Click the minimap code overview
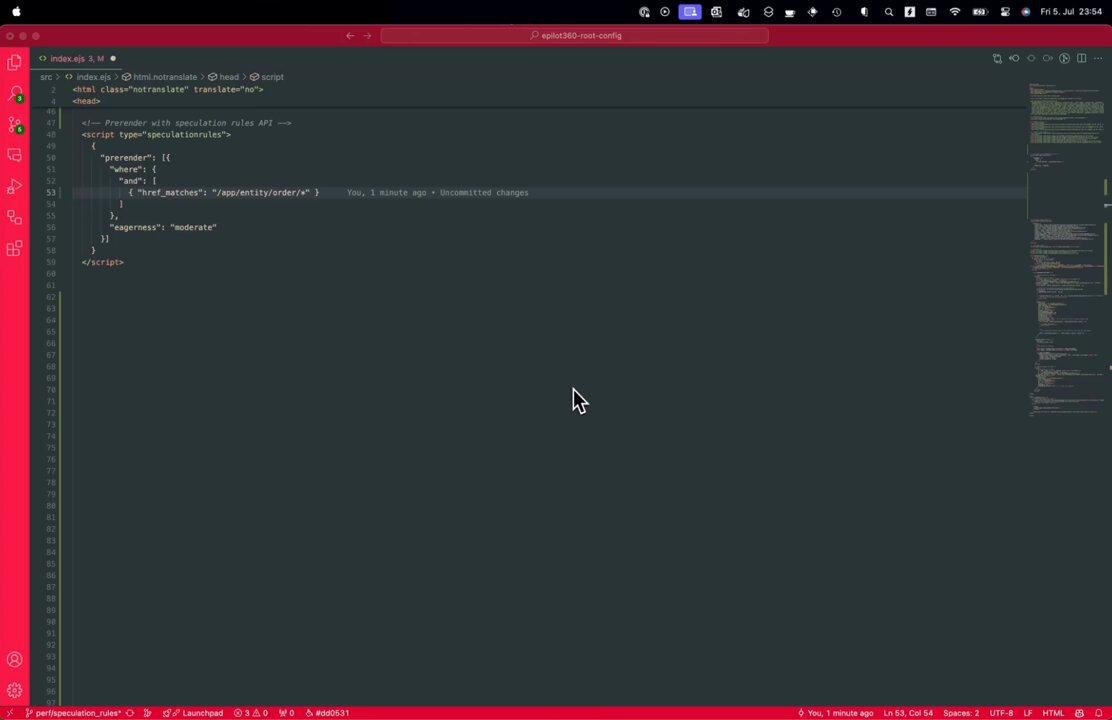The image size is (1112, 720). click(1067, 248)
